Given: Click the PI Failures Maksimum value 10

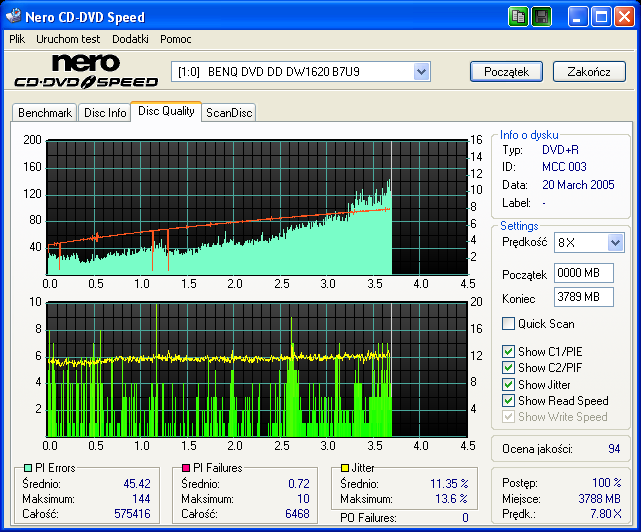Looking at the screenshot, I should [303, 499].
